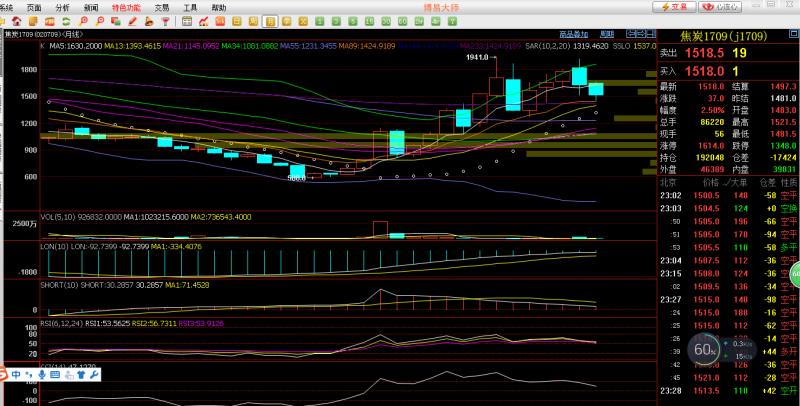Click the 卖出 price 1518.5
The image size is (800, 406).
704,53
